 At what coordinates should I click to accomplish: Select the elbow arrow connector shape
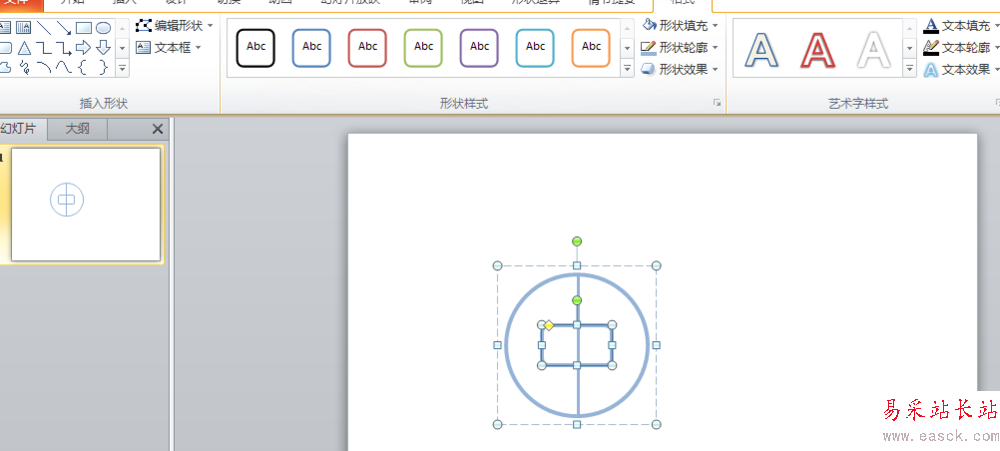(64, 48)
